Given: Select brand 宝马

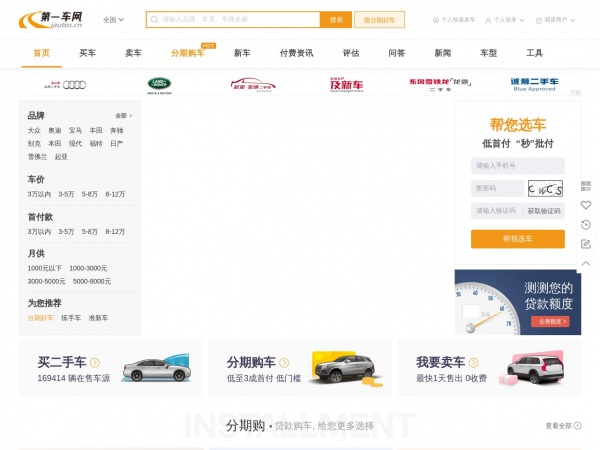Looking at the screenshot, I should 75,130.
